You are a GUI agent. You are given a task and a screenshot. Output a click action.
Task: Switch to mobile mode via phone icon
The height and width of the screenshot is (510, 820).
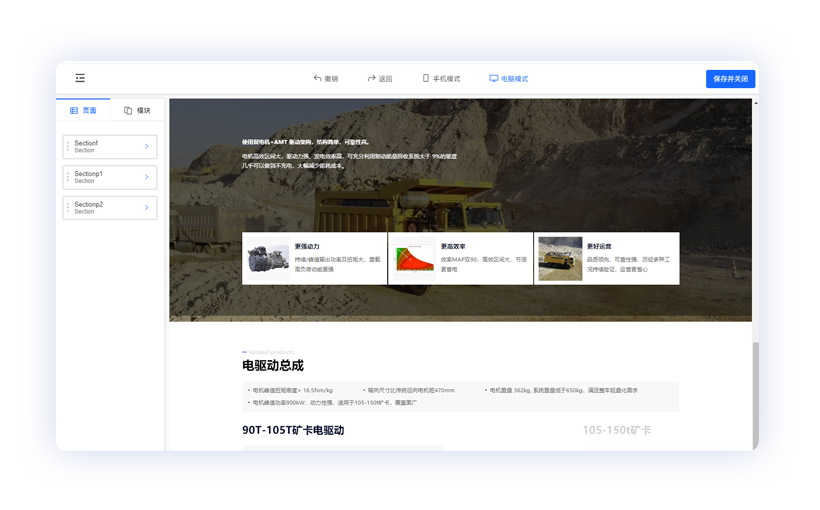[426, 78]
